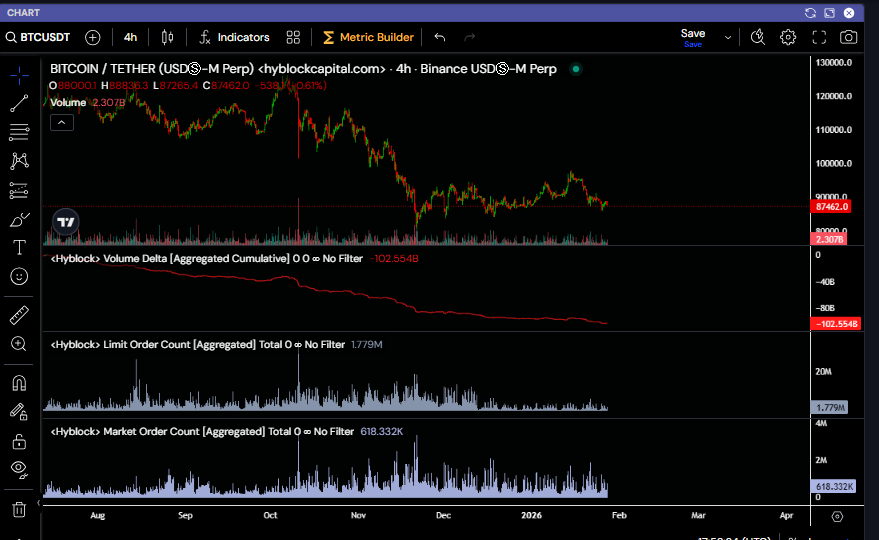Image resolution: width=879 pixels, height=540 pixels.
Task: Toggle stay in drawing mode
Action: point(19,412)
